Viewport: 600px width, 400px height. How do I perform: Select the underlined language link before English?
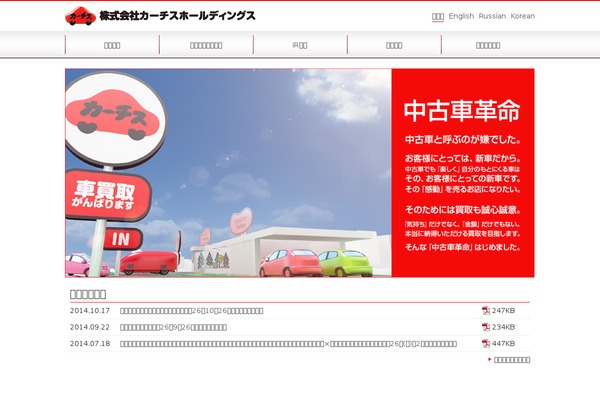coord(438,16)
